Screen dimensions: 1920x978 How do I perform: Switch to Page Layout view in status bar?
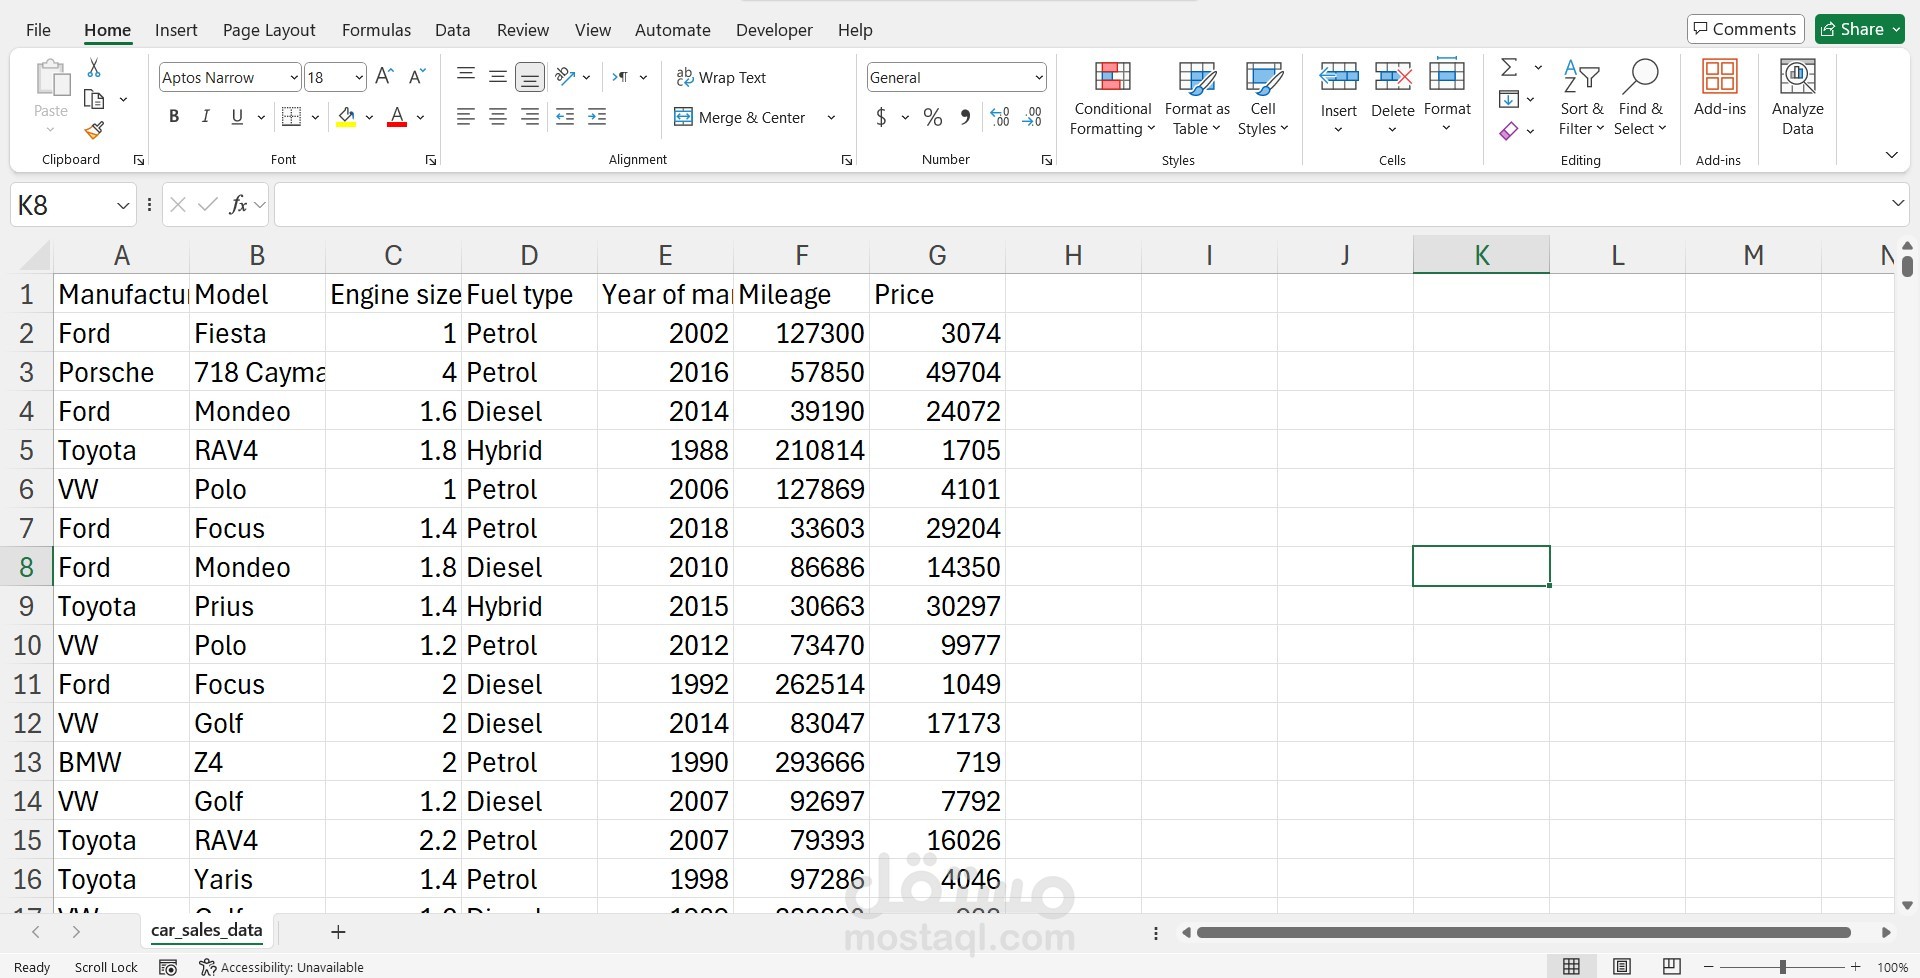[1622, 966]
